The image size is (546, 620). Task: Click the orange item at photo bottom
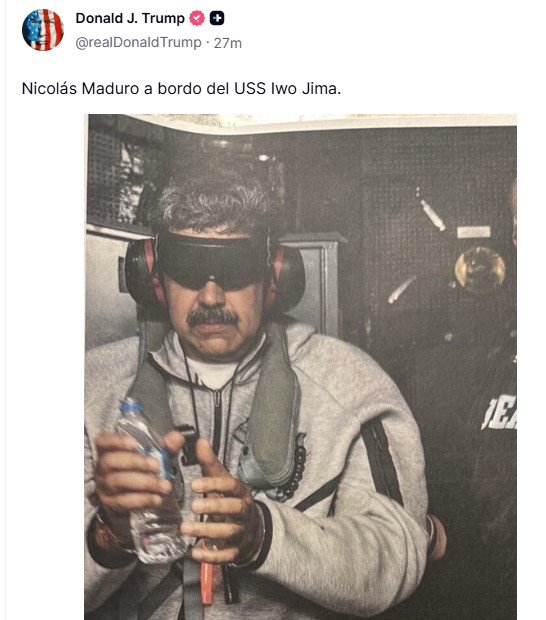pos(207,573)
